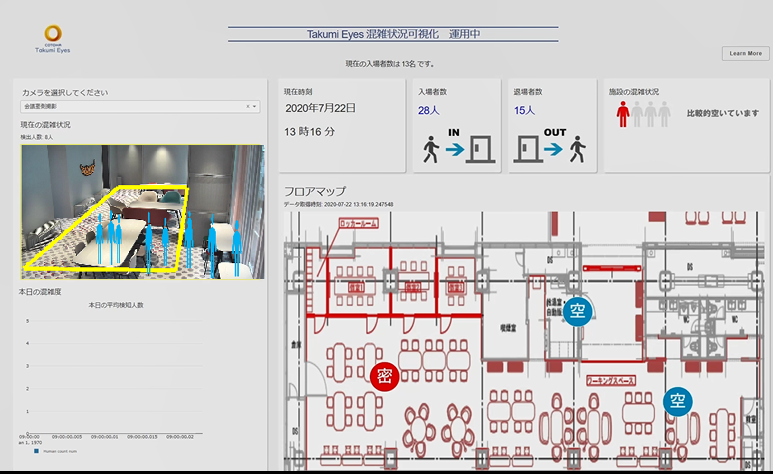Click the red person congestion level icon
The width and height of the screenshot is (773, 474).
(x=623, y=114)
